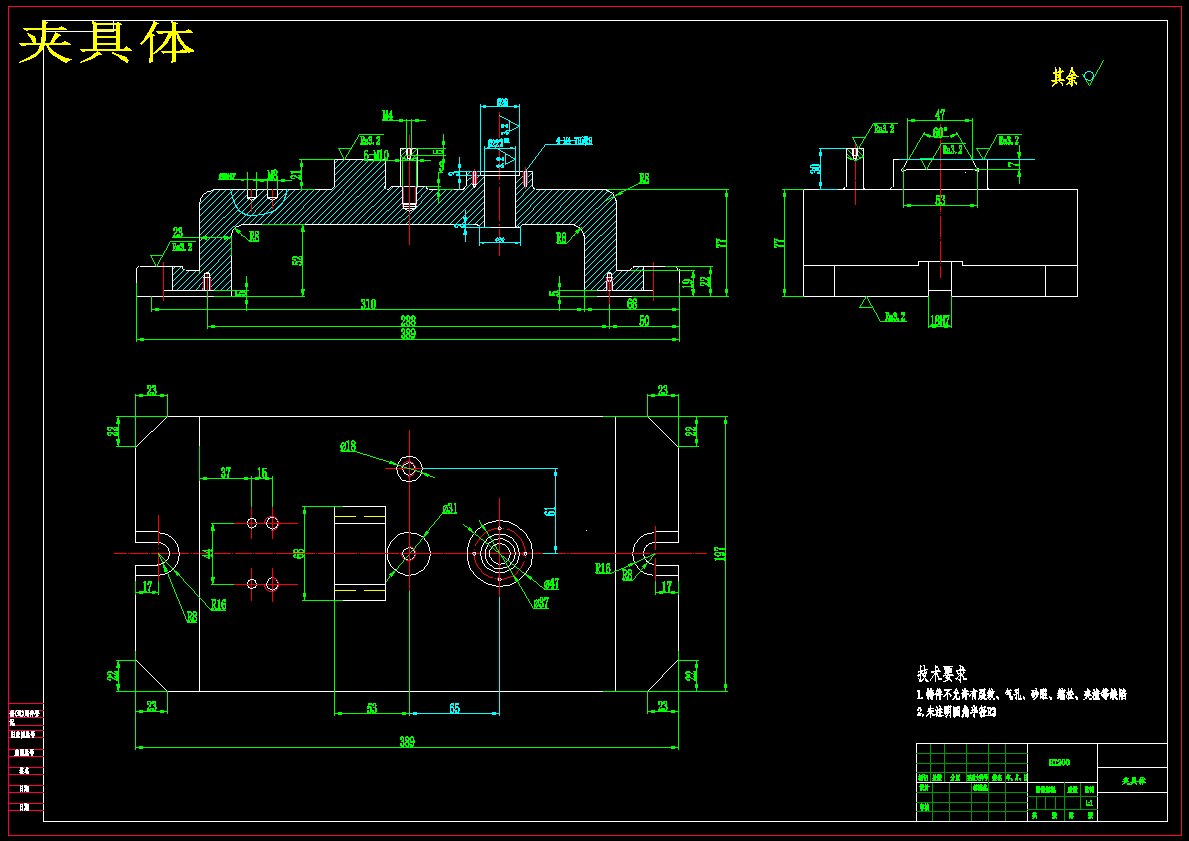
Task: Click the ø37 diameter callout
Action: [541, 603]
